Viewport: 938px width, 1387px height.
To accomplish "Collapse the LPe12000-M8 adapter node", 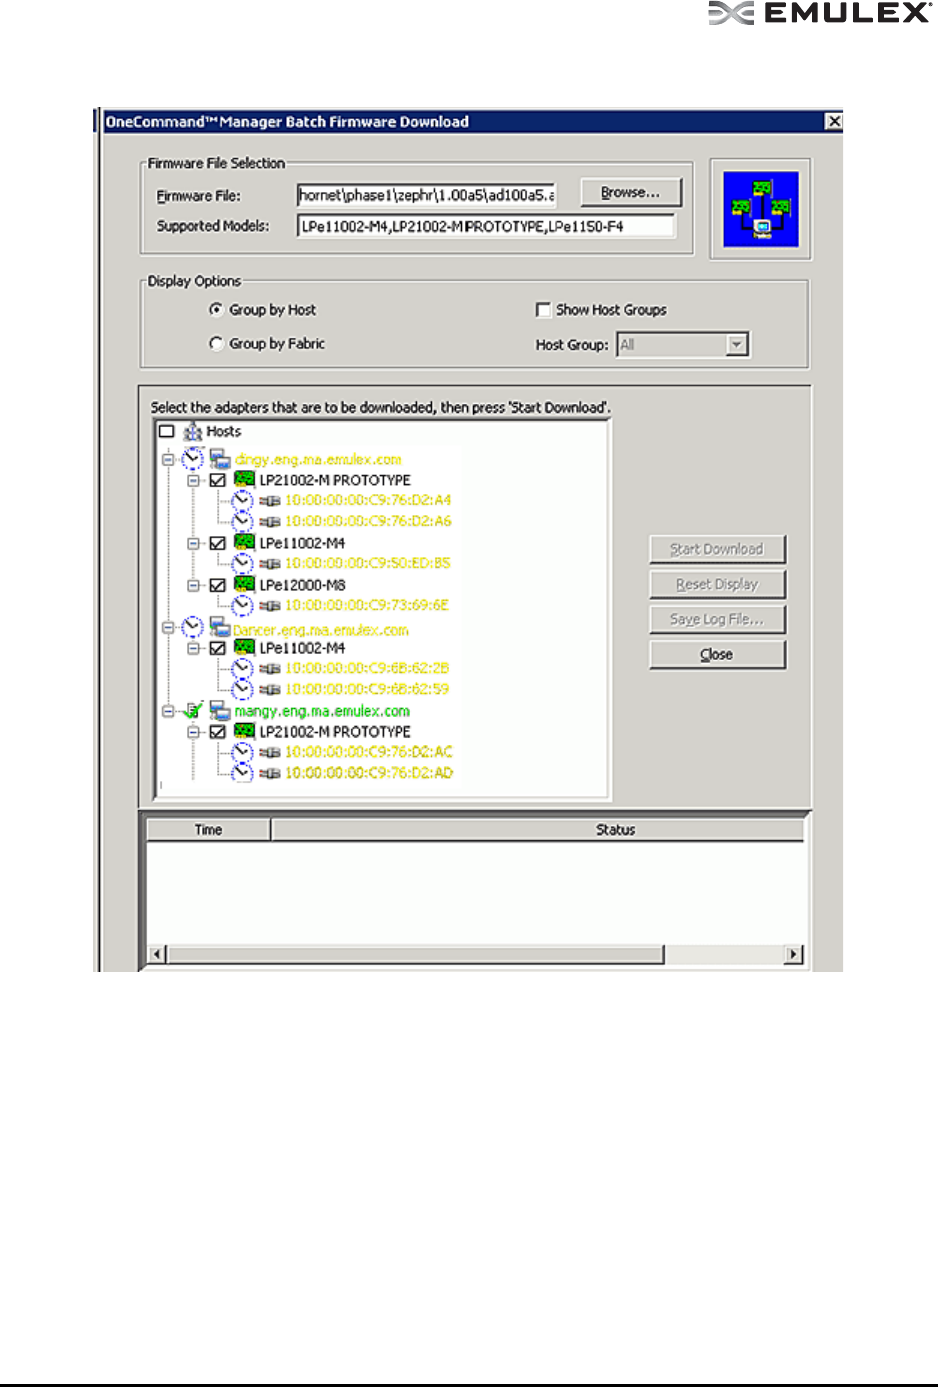I will click(193, 585).
